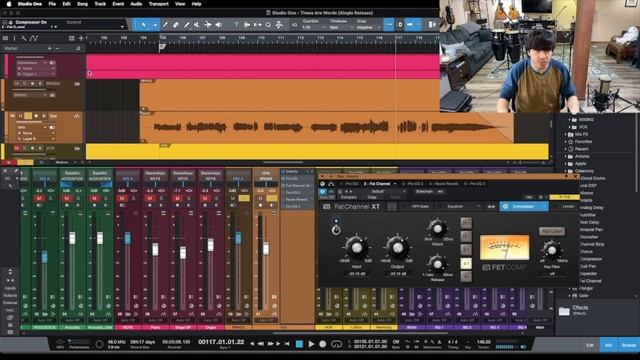Image resolution: width=640 pixels, height=360 pixels.
Task: Open the Edit view button
Action: tap(590, 345)
